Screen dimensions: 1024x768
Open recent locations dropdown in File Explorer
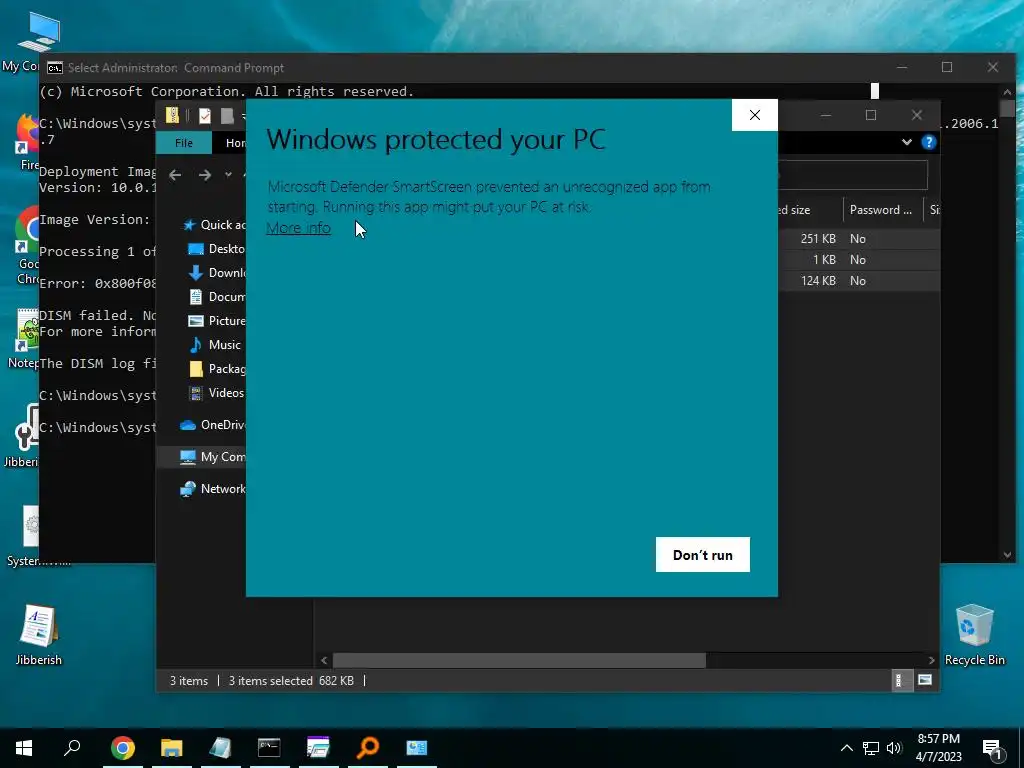[x=228, y=174]
